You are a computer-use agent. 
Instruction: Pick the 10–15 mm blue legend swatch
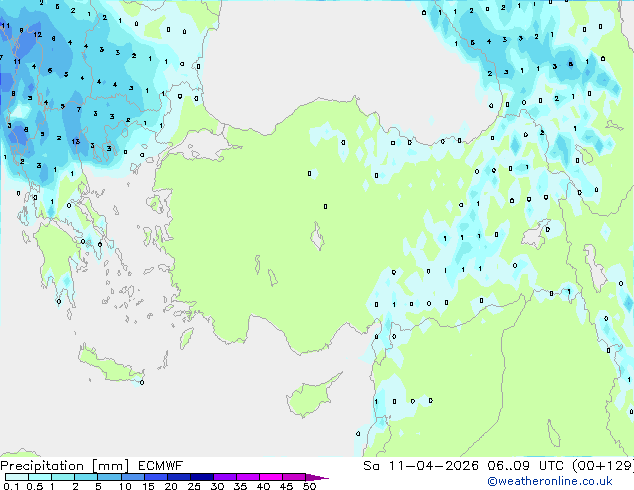[133, 477]
